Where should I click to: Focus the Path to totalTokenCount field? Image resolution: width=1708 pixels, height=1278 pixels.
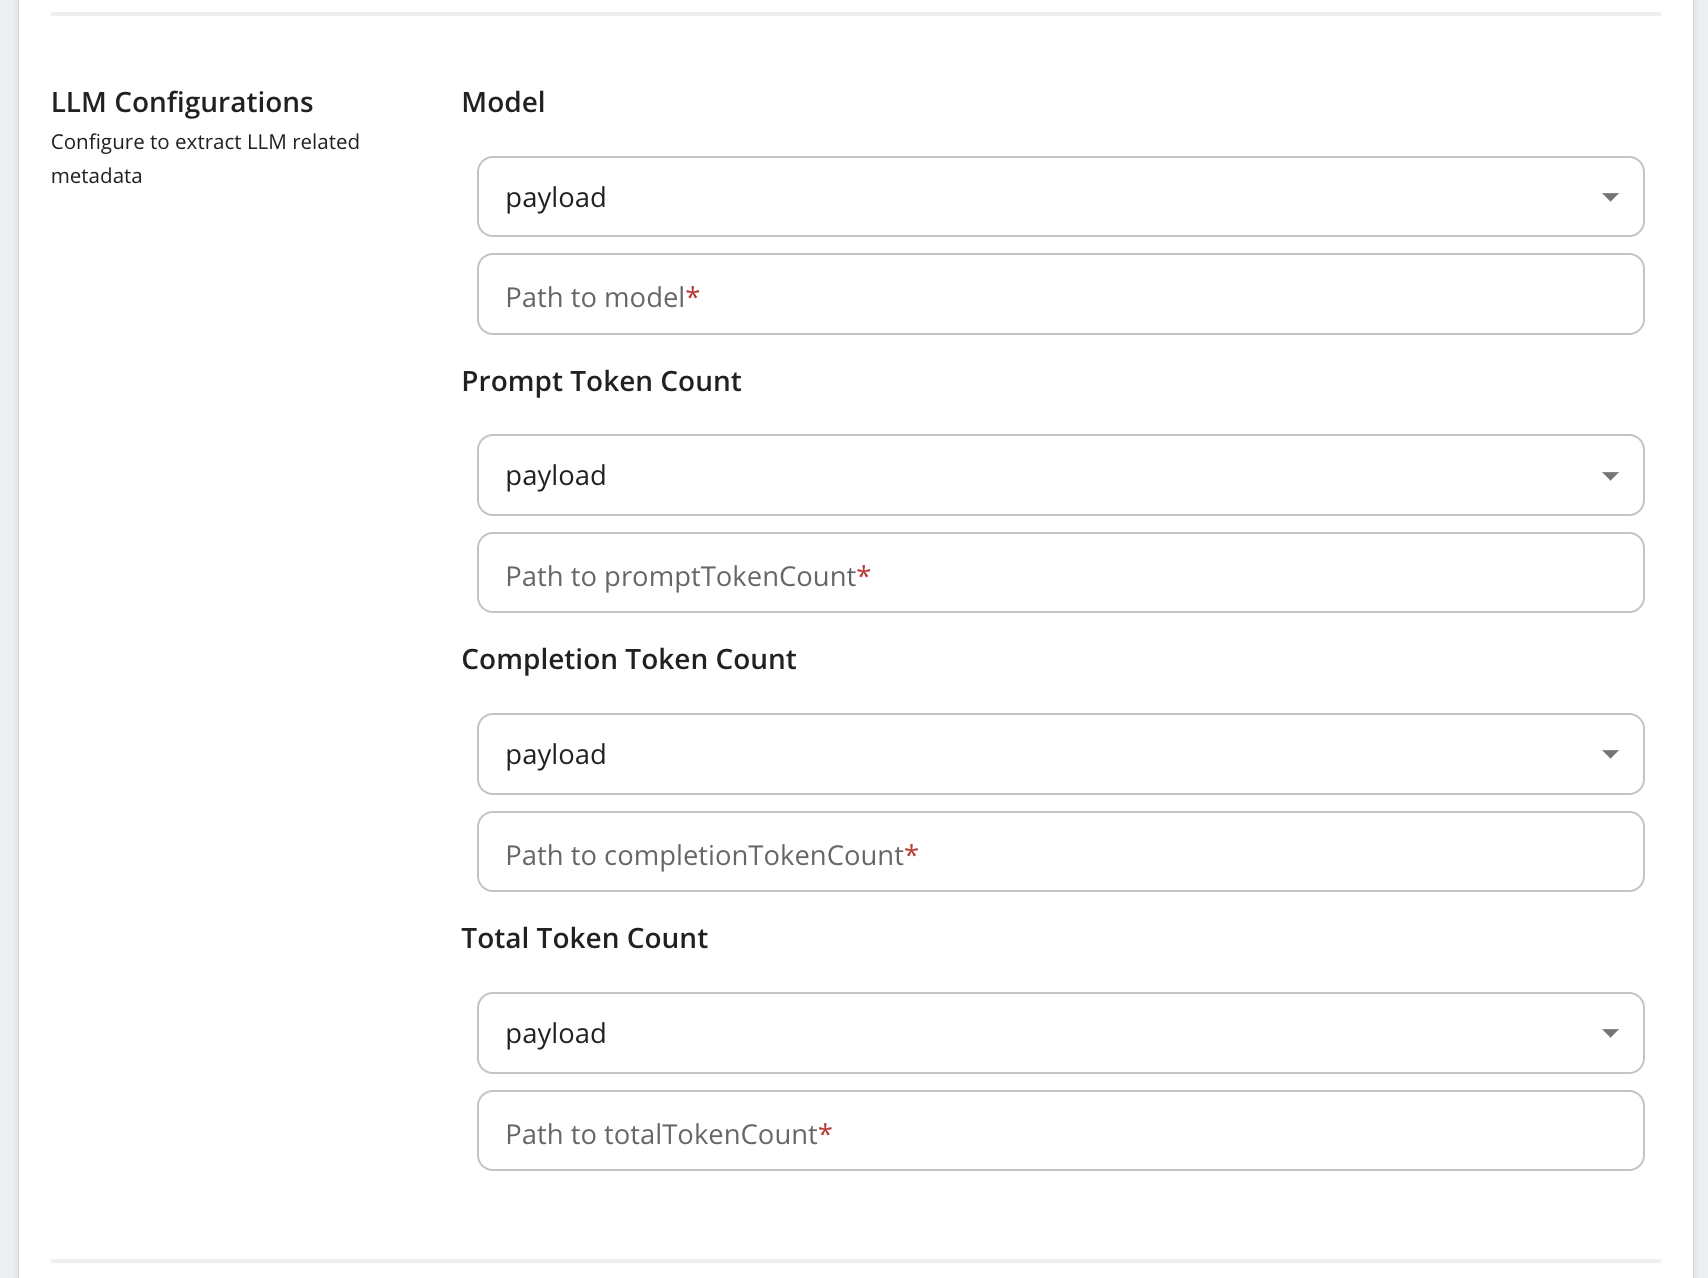click(x=1061, y=1131)
